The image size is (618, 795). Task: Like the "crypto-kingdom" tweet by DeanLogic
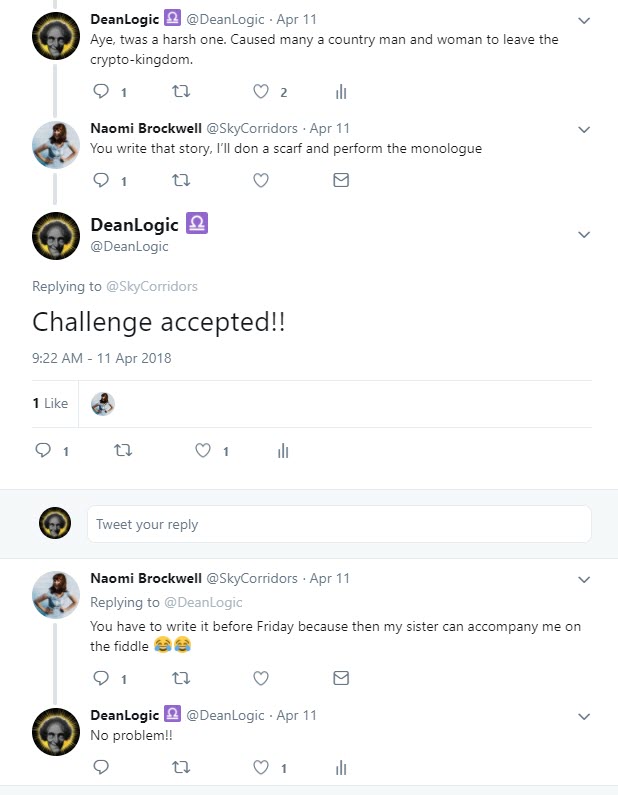(261, 92)
